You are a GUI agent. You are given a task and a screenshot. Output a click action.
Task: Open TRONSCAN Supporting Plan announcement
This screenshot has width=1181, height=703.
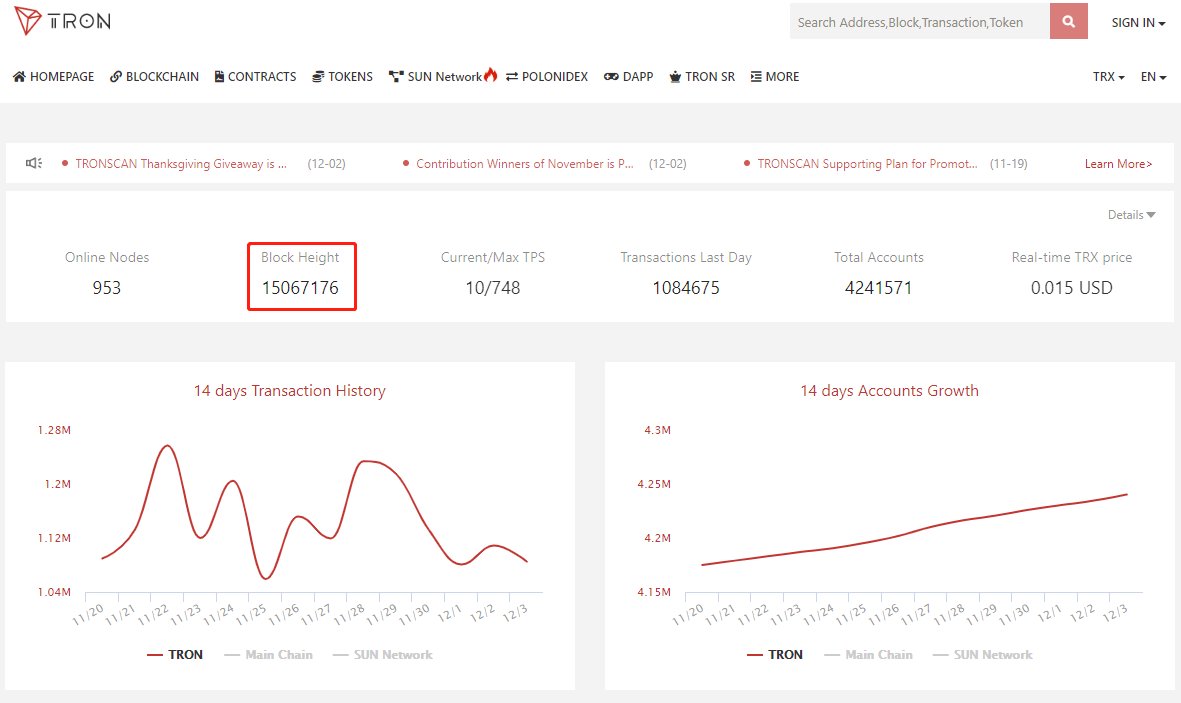pos(867,164)
